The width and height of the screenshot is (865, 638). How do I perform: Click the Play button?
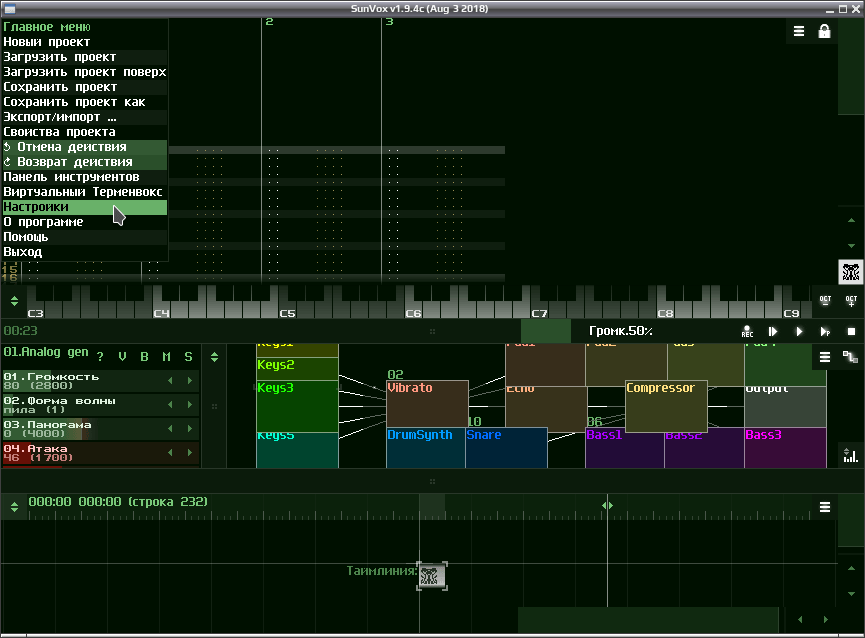799,331
